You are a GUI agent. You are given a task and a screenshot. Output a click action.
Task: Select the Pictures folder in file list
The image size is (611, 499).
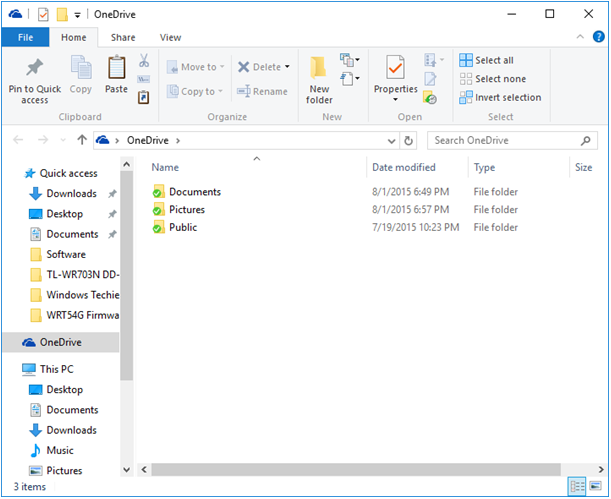(x=178, y=210)
